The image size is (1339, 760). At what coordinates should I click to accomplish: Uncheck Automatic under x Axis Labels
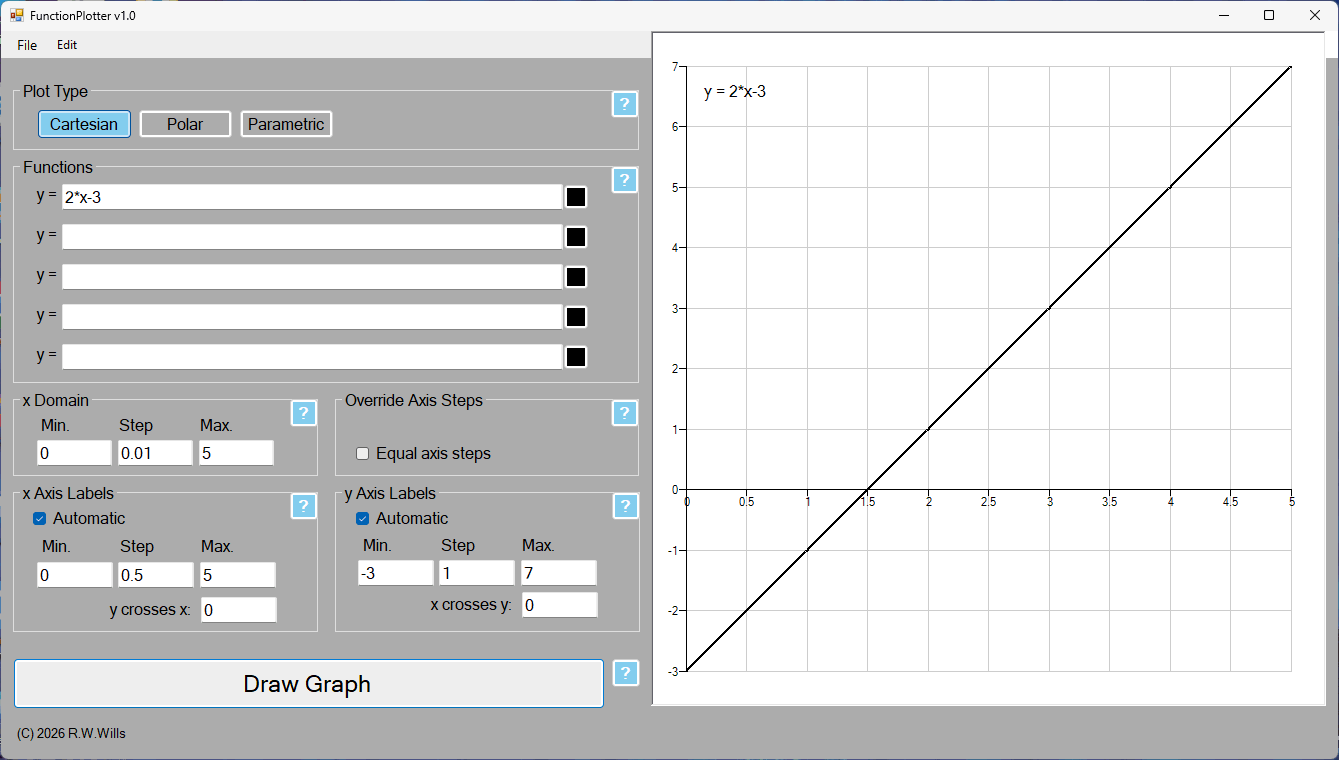tap(40, 518)
